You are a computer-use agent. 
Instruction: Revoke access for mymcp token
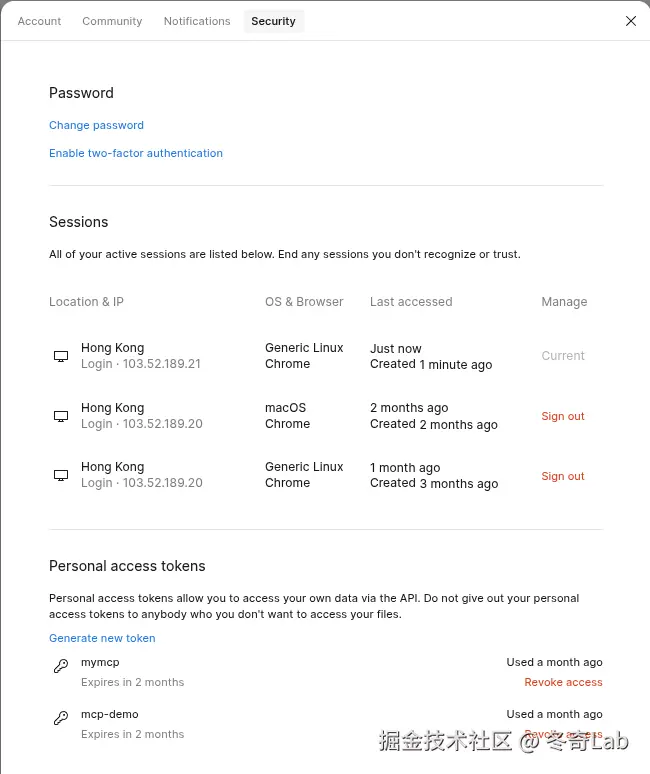click(563, 682)
